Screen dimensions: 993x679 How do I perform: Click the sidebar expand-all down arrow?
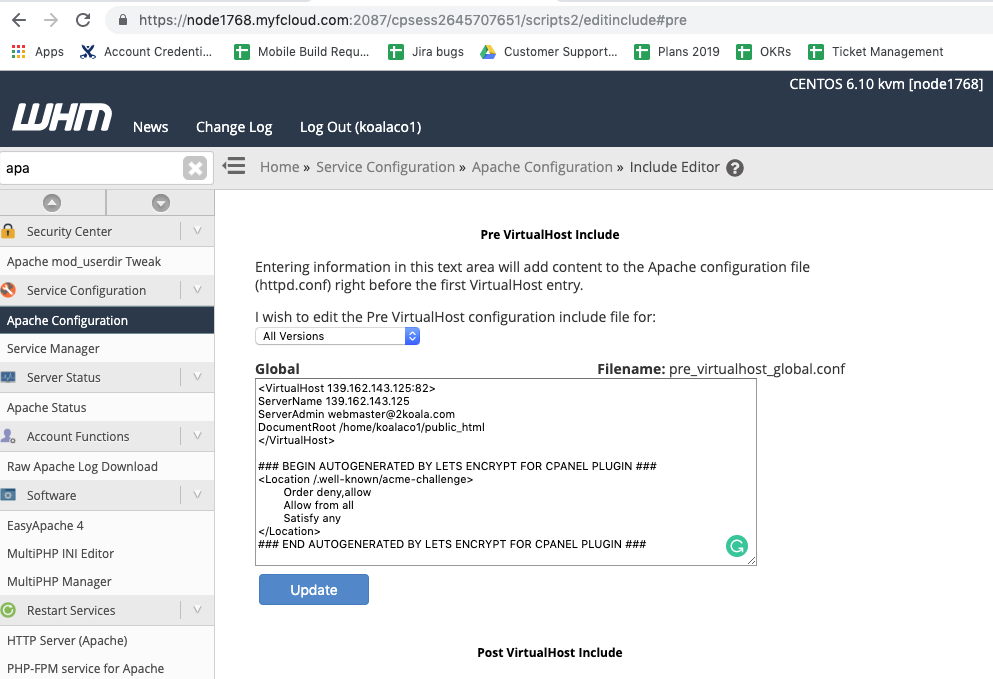(161, 203)
